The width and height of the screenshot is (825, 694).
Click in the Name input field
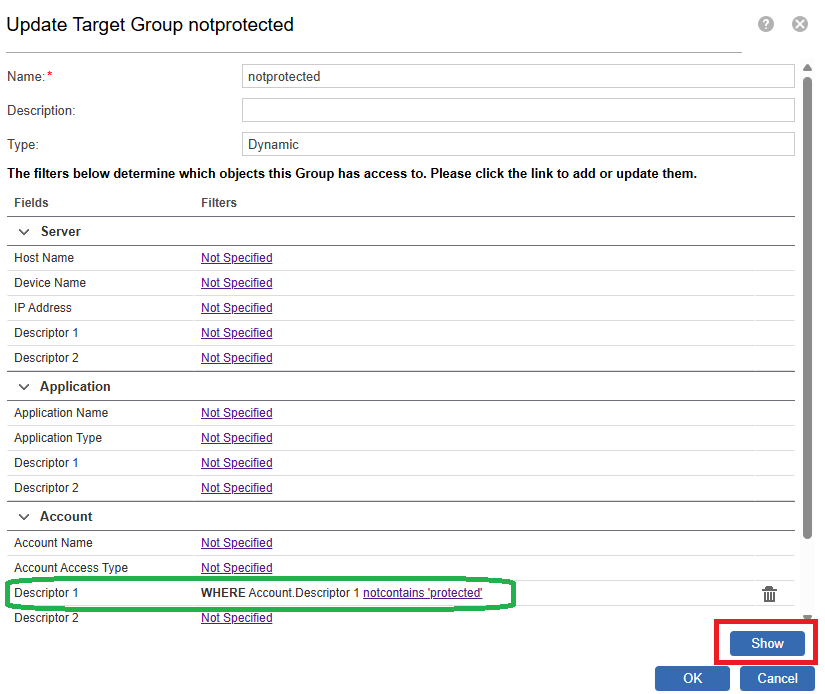point(518,76)
